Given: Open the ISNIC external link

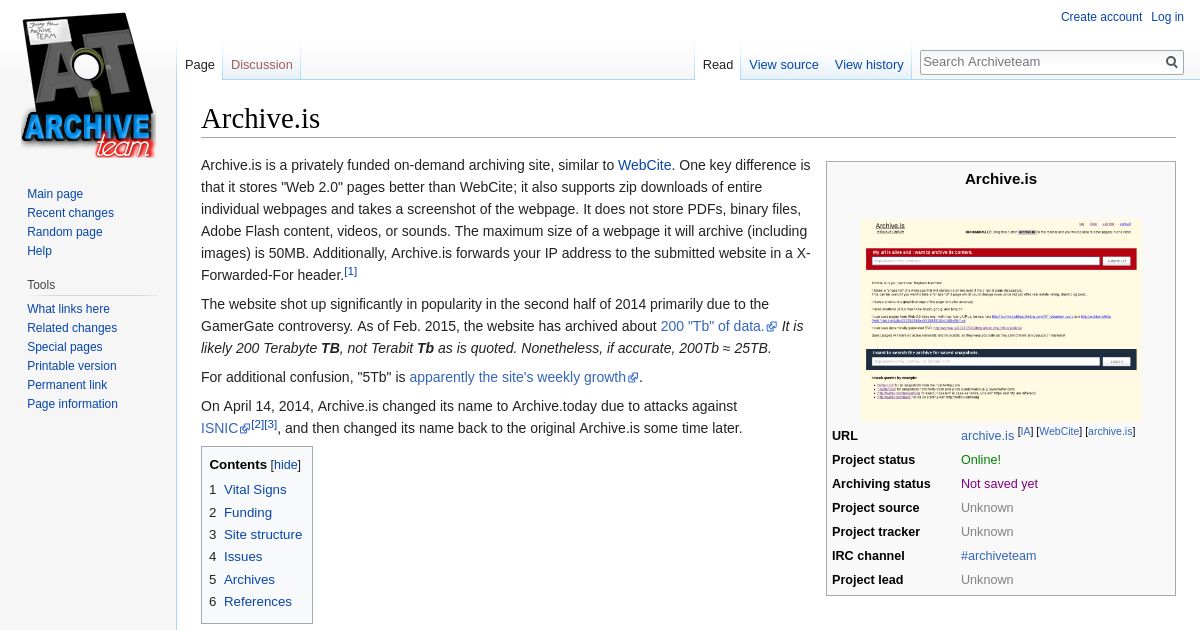Looking at the screenshot, I should point(225,428).
